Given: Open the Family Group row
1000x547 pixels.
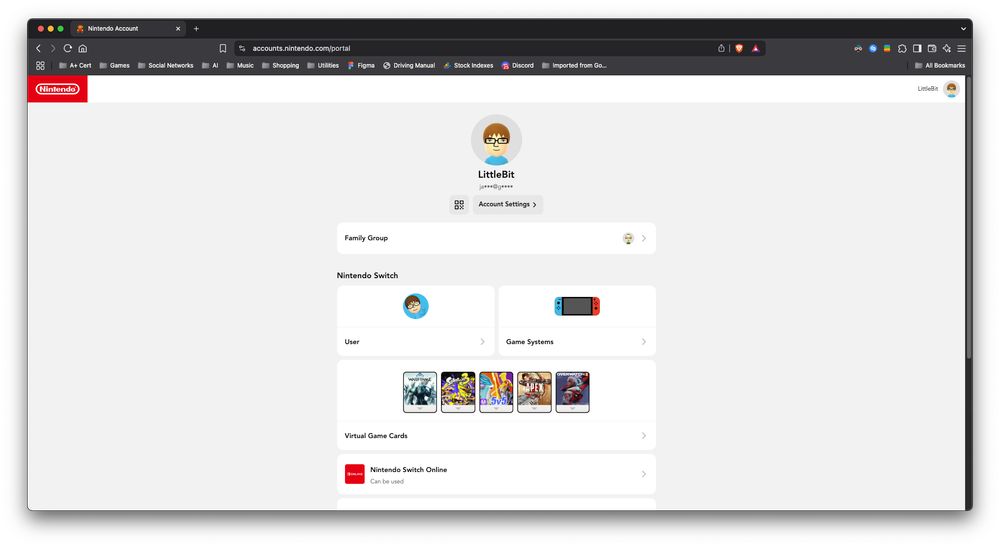Looking at the screenshot, I should pos(496,238).
